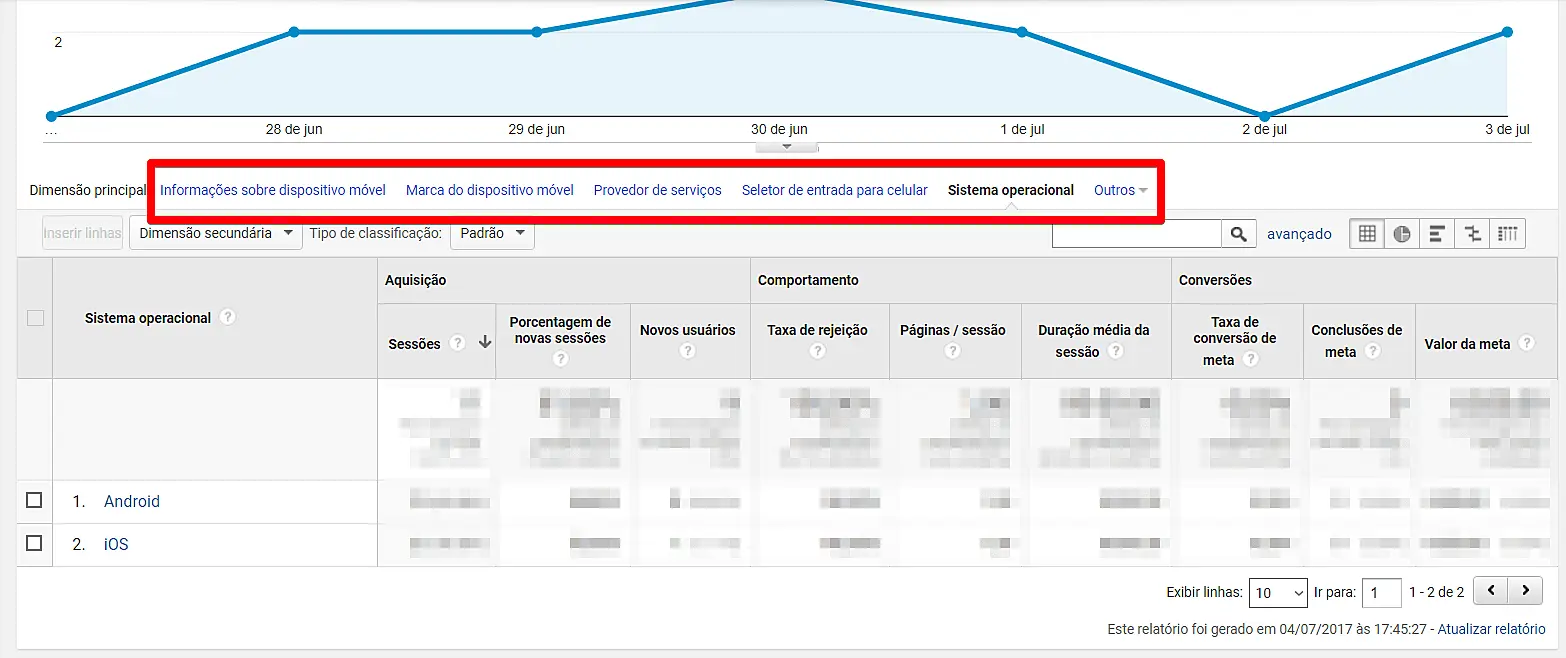Open help icon under Novos usuários
Viewport: 1566px width, 658px height.
pyautogui.click(x=688, y=351)
